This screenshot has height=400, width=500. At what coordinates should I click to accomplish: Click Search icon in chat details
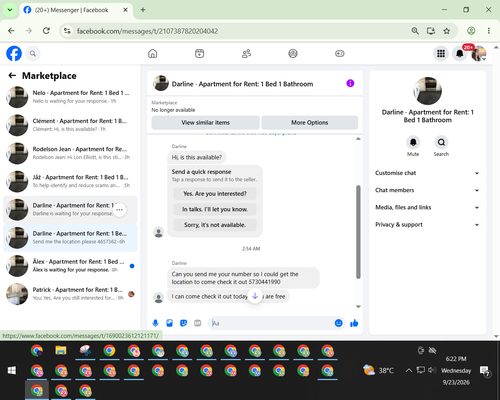[x=441, y=142]
